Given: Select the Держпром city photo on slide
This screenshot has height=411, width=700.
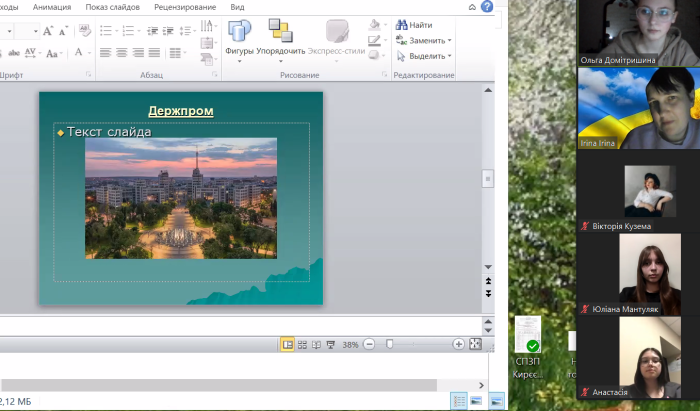Looking at the screenshot, I should click(x=181, y=198).
